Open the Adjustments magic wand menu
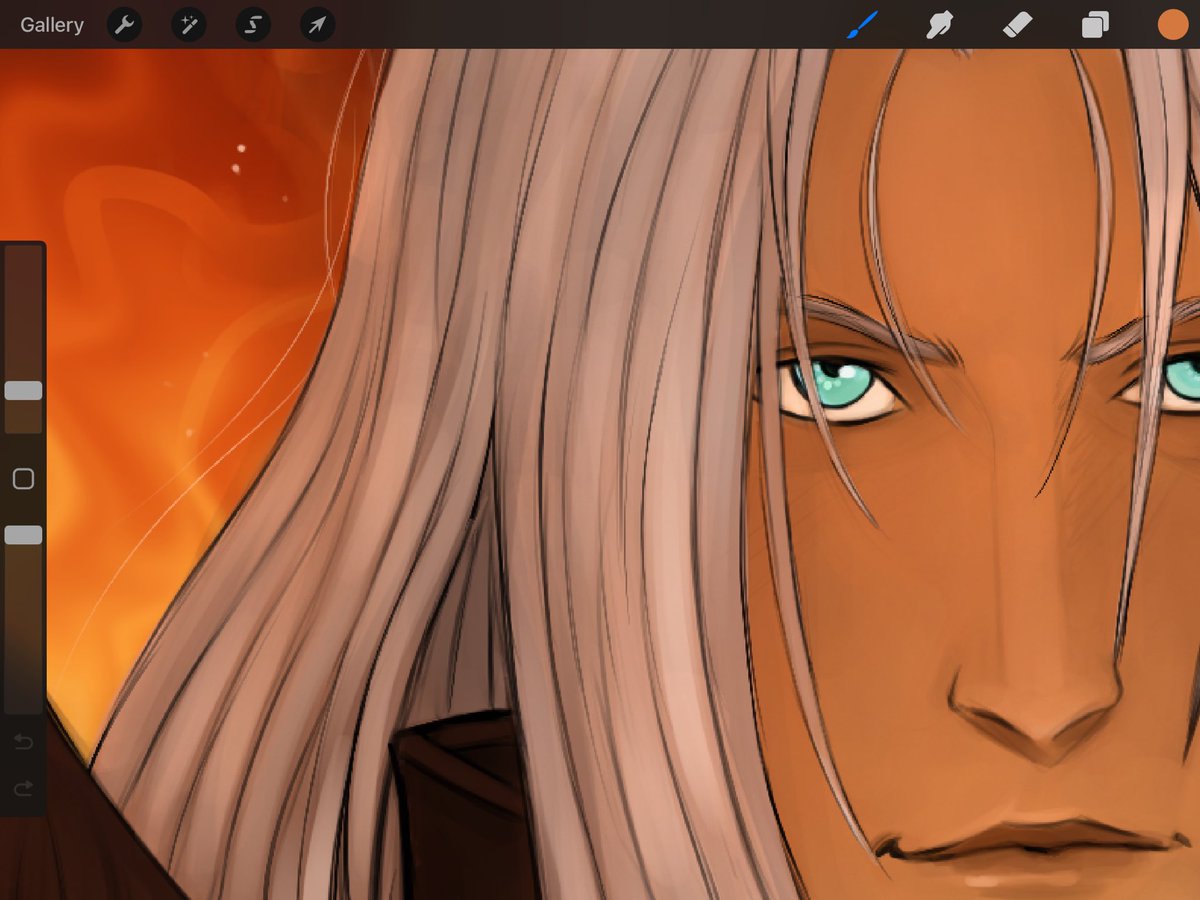1200x900 pixels. pyautogui.click(x=188, y=25)
